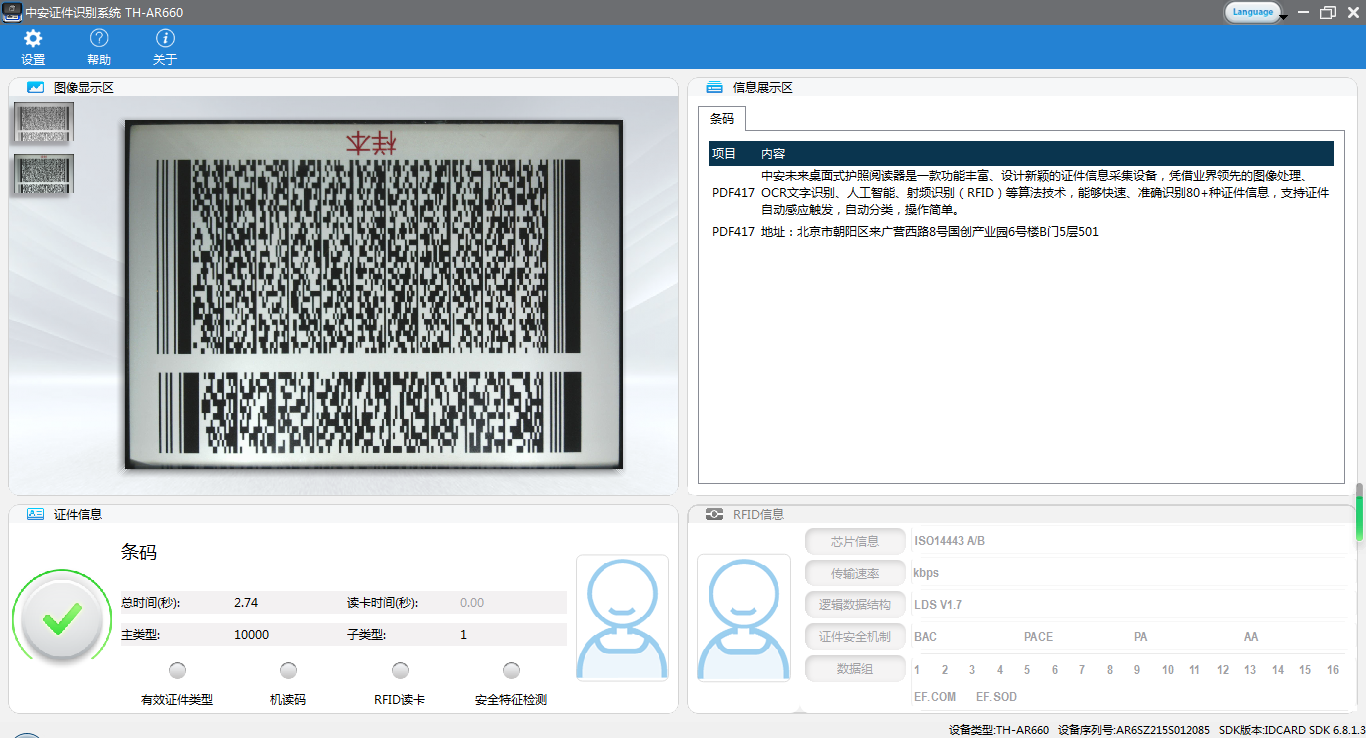Open the 设置 settings gear icon

[33, 38]
